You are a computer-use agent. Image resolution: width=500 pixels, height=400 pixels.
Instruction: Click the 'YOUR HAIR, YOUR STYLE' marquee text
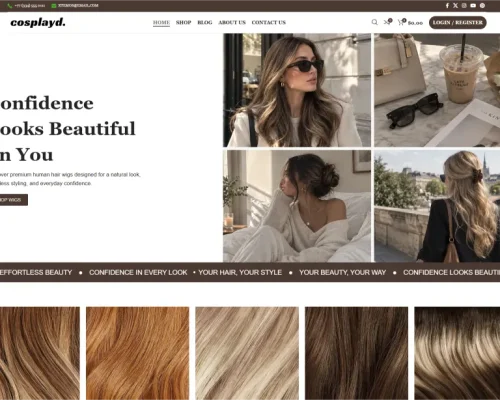240,272
